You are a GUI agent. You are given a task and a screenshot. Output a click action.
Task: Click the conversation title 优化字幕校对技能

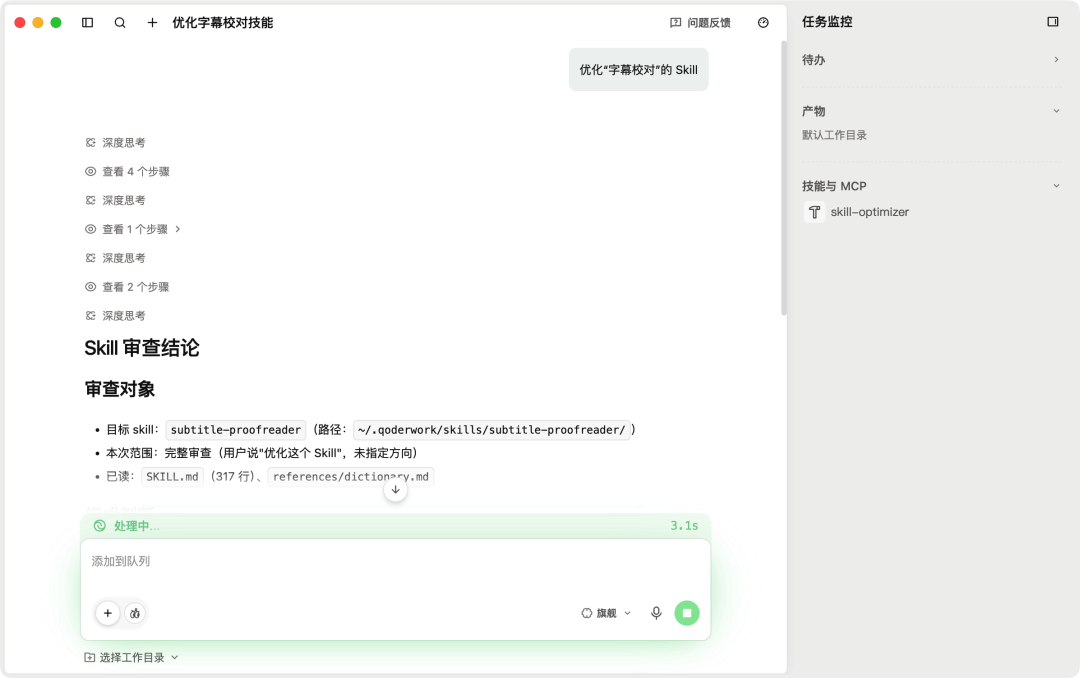click(x=222, y=23)
